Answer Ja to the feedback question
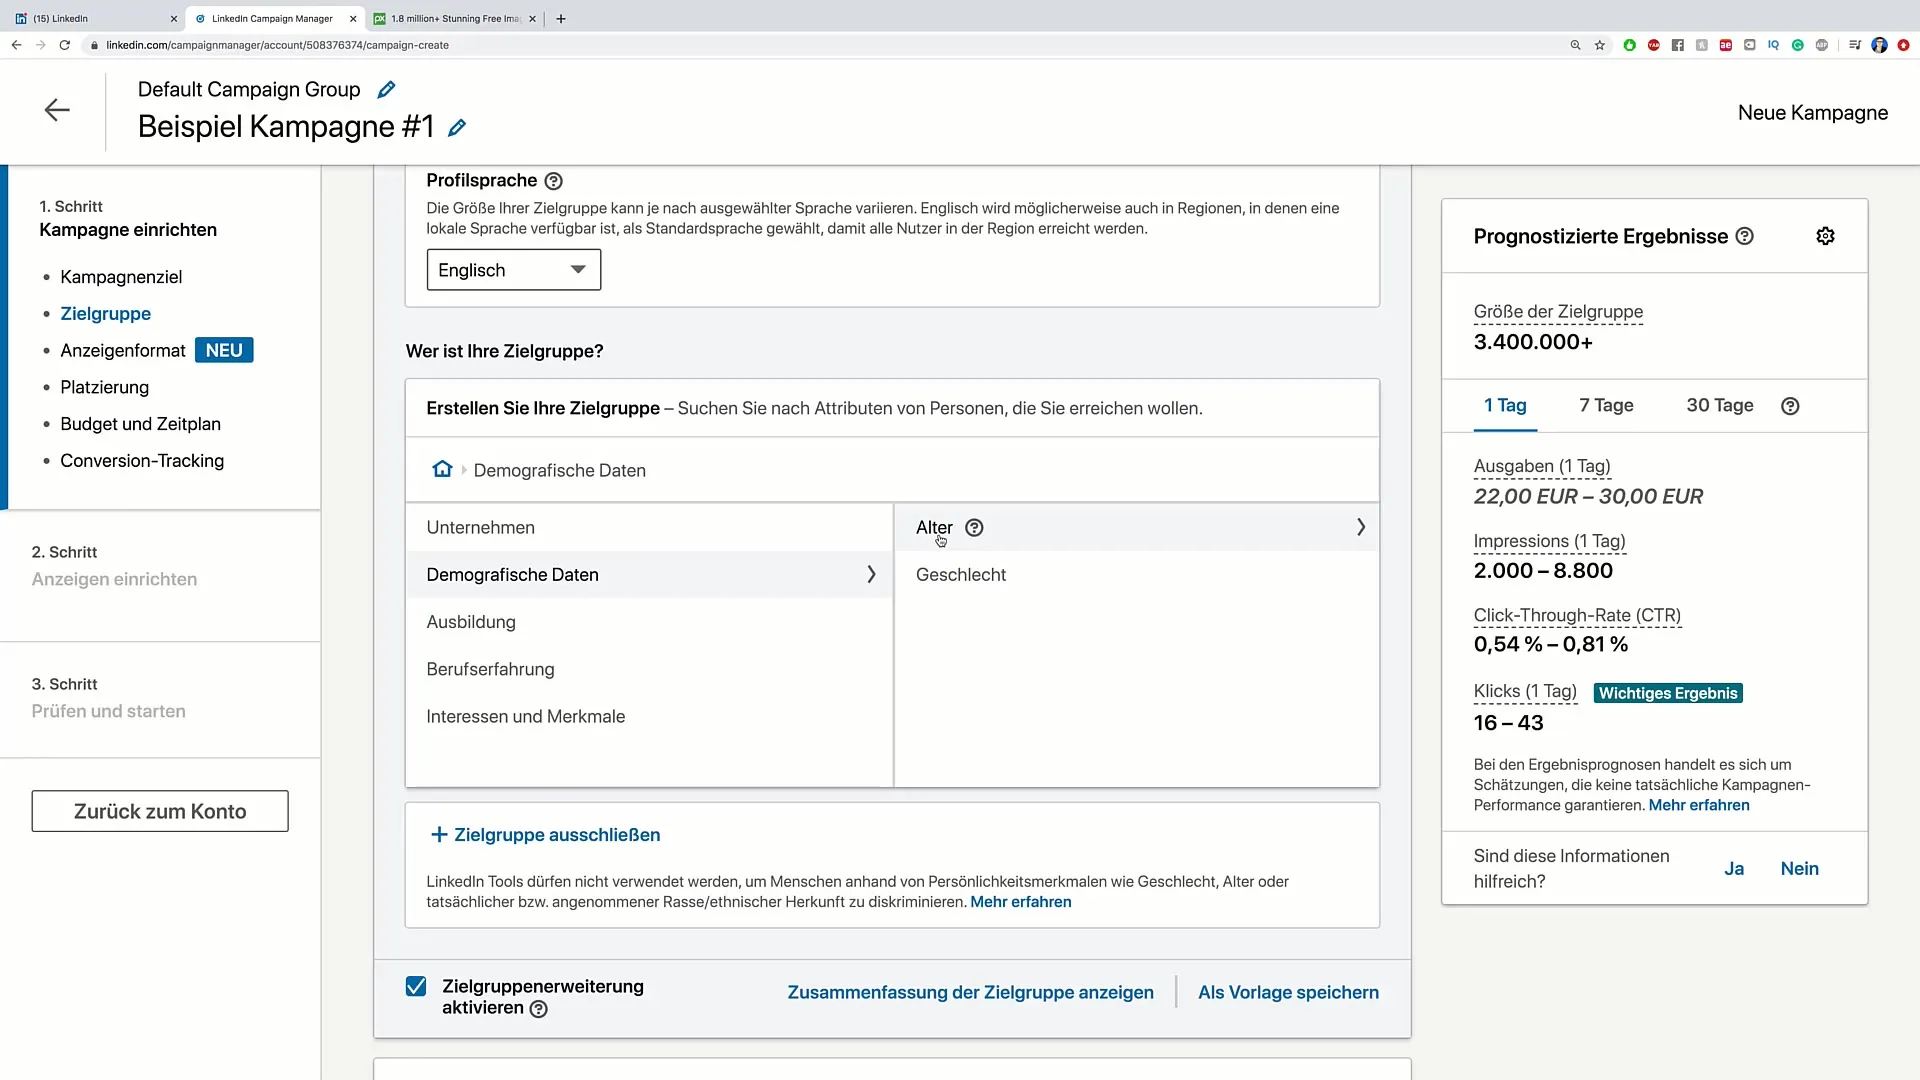 click(1734, 869)
